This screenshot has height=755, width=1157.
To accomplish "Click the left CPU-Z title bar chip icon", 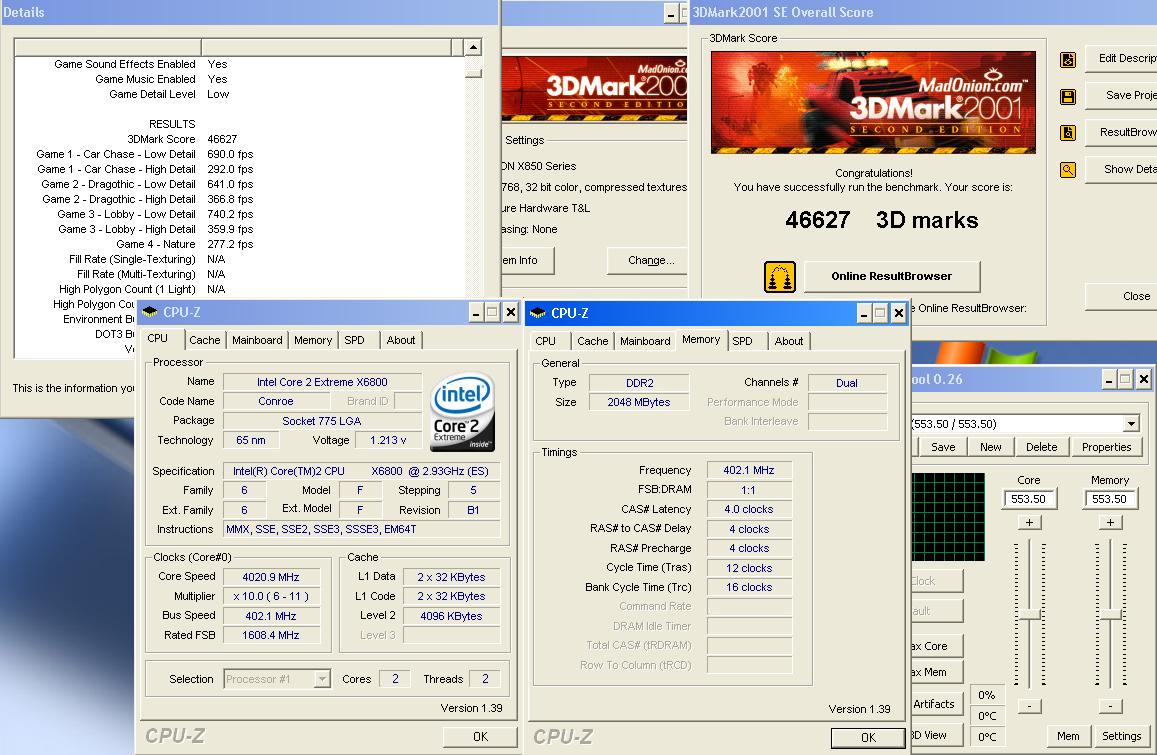I will [150, 312].
